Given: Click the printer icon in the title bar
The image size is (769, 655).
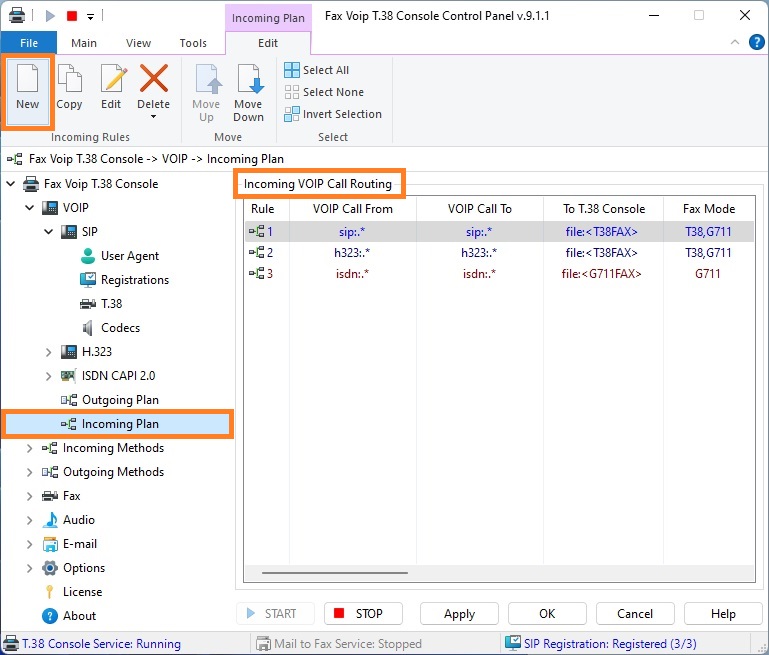Looking at the screenshot, I should pyautogui.click(x=17, y=15).
